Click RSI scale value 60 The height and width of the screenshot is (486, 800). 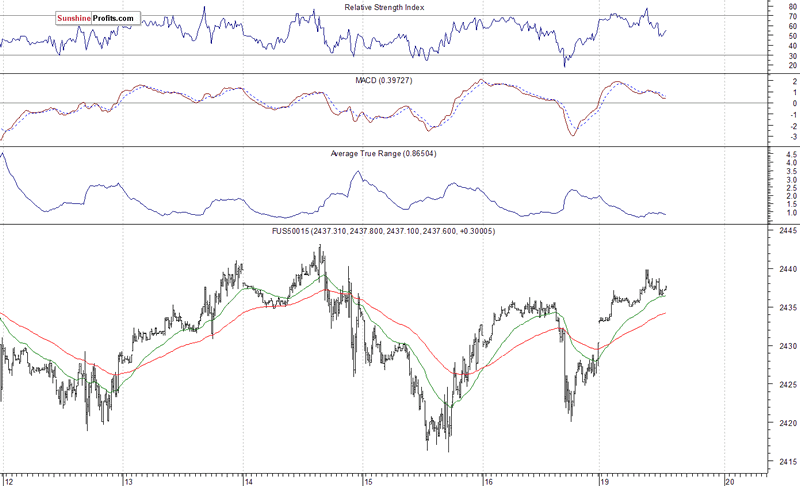pyautogui.click(x=792, y=26)
